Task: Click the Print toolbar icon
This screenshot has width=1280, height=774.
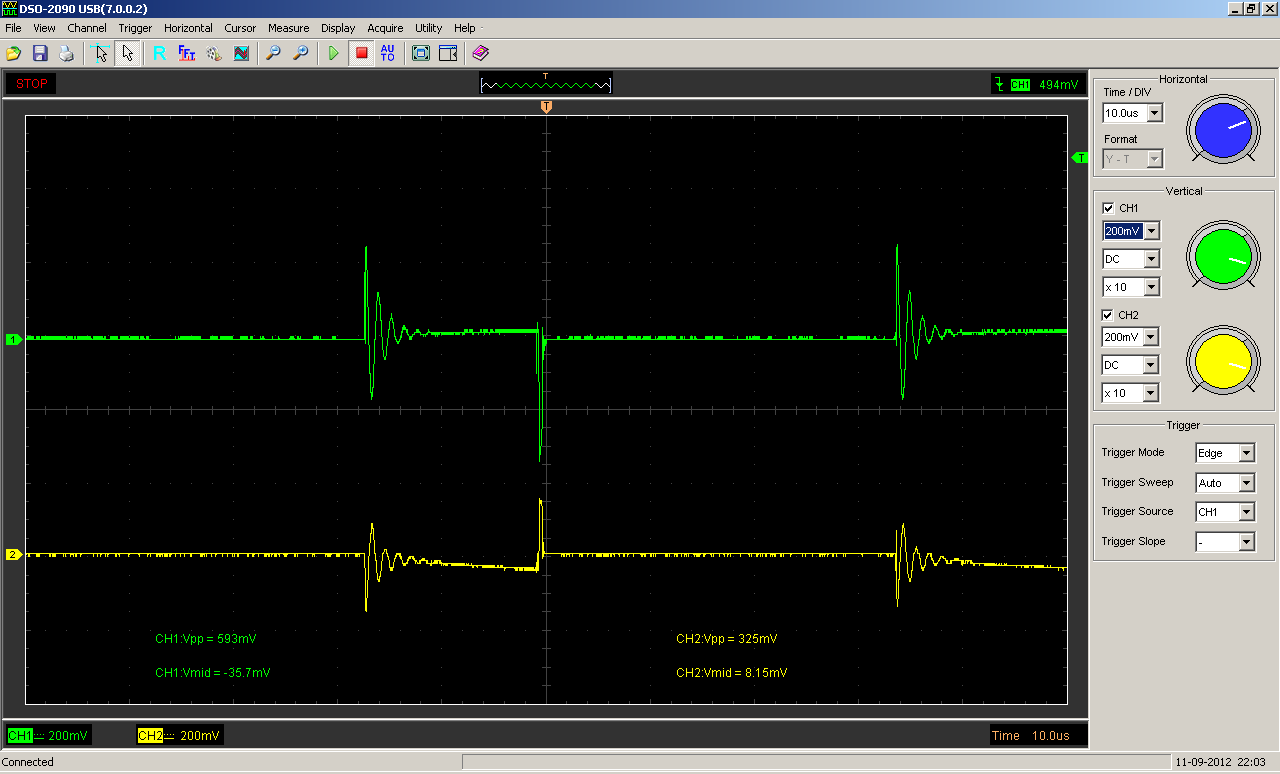Action: (x=66, y=53)
